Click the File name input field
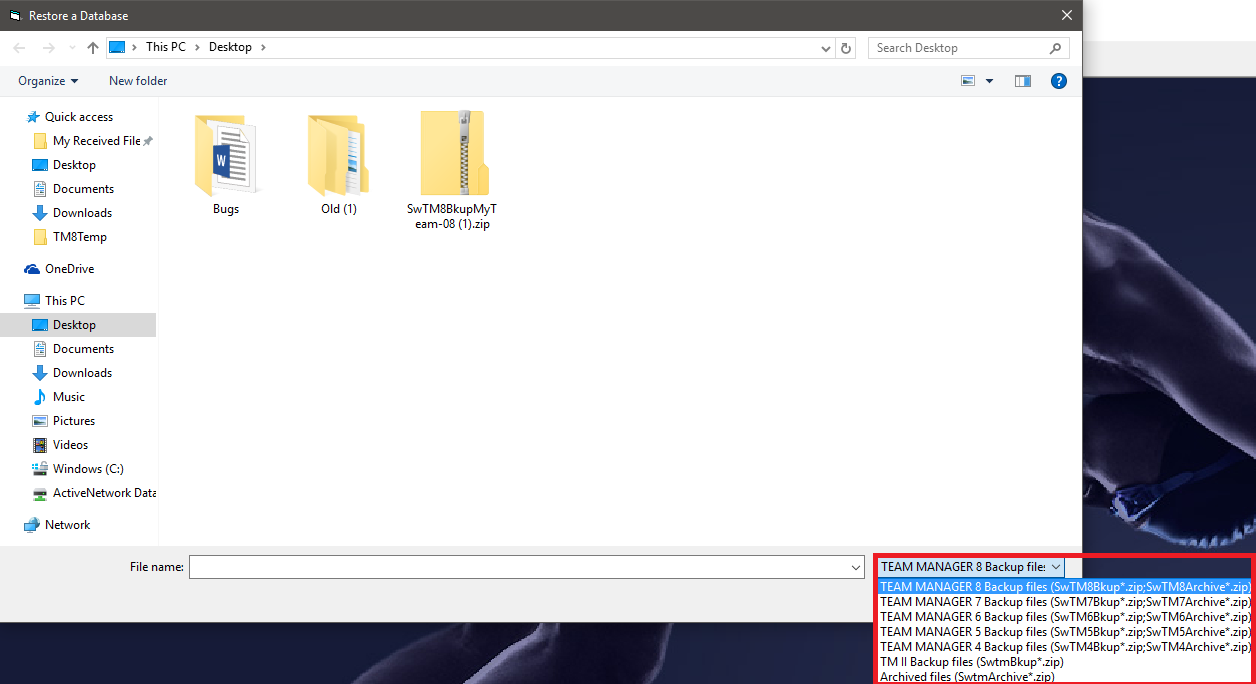1256x684 pixels. click(x=519, y=567)
